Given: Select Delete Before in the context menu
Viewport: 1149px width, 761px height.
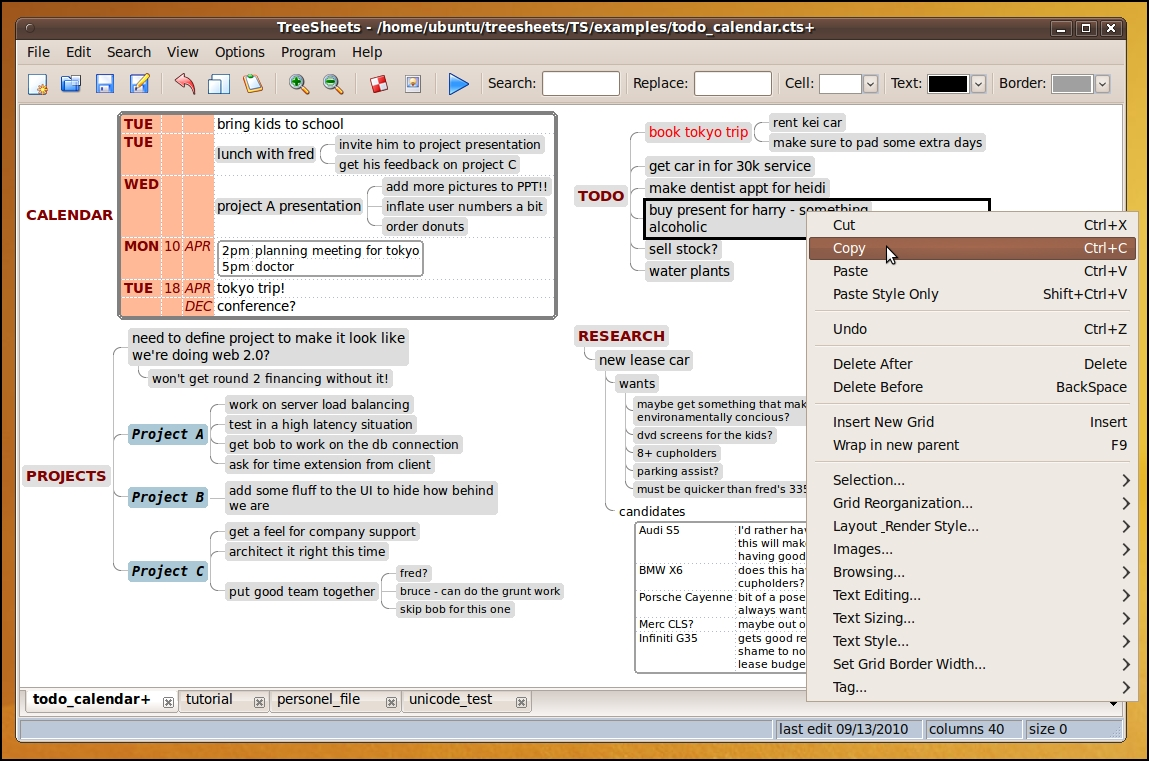Looking at the screenshot, I should [x=973, y=387].
